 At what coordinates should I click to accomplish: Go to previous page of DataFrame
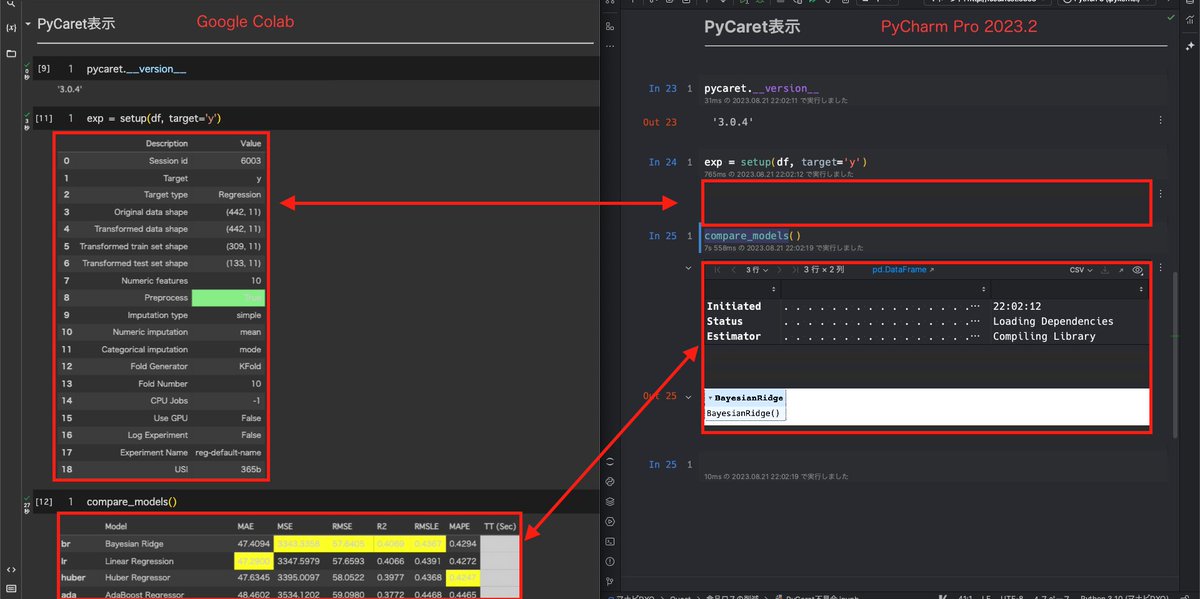[x=733, y=270]
